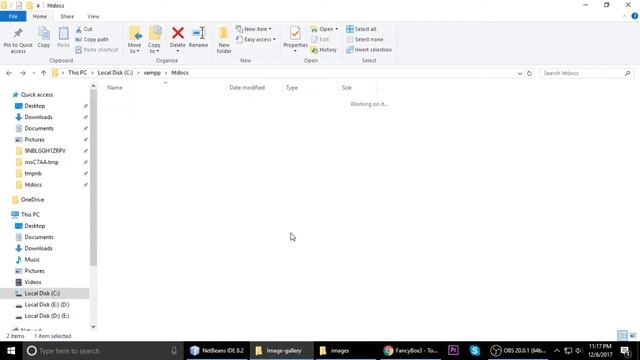
Task: Click the Edit command in Open group
Action: point(320,39)
